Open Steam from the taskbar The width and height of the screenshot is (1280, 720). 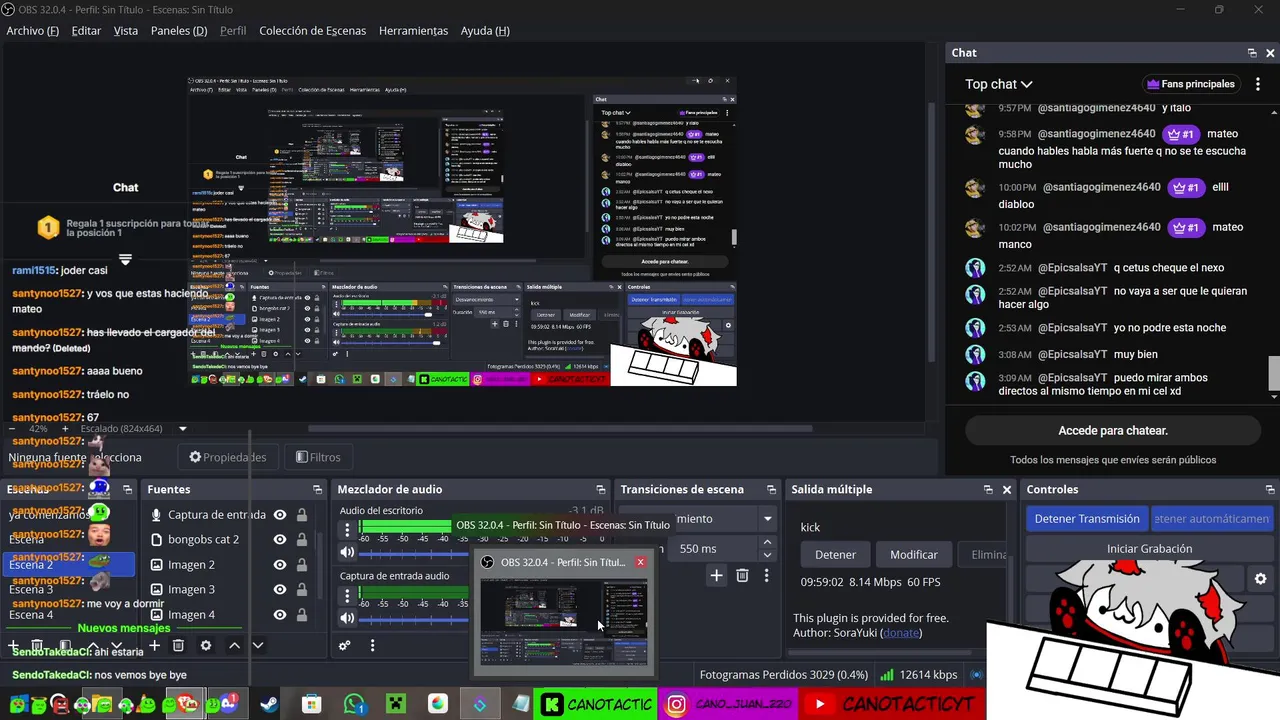269,704
